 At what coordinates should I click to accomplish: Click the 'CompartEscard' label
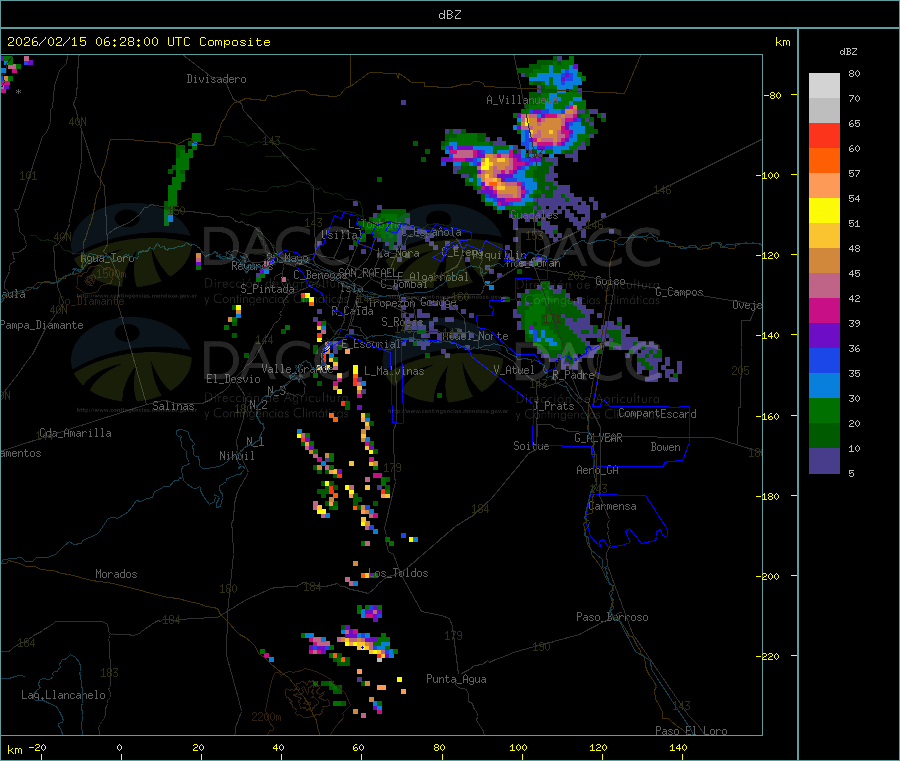[657, 413]
